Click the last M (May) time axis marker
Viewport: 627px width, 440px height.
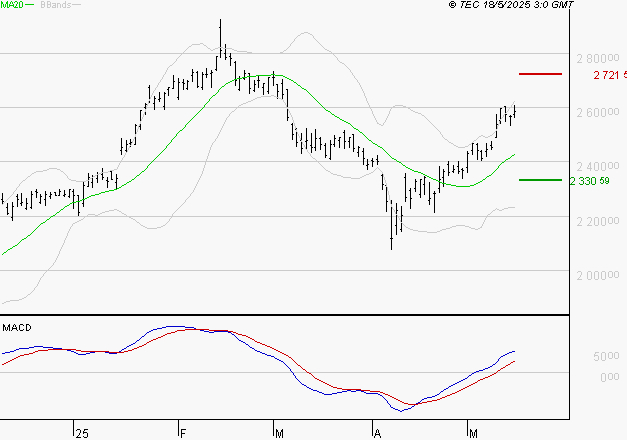pos(473,434)
